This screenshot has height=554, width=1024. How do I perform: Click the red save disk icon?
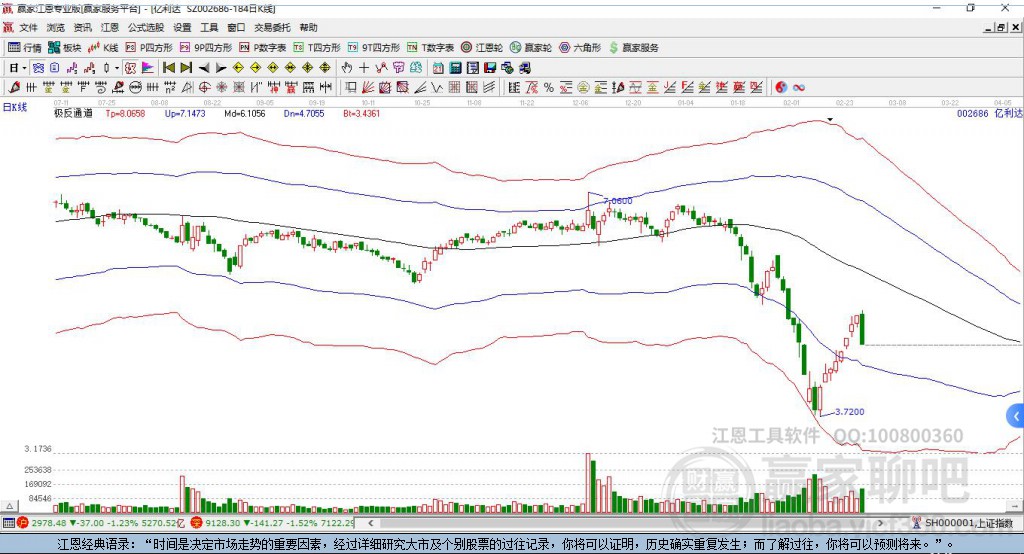490,67
